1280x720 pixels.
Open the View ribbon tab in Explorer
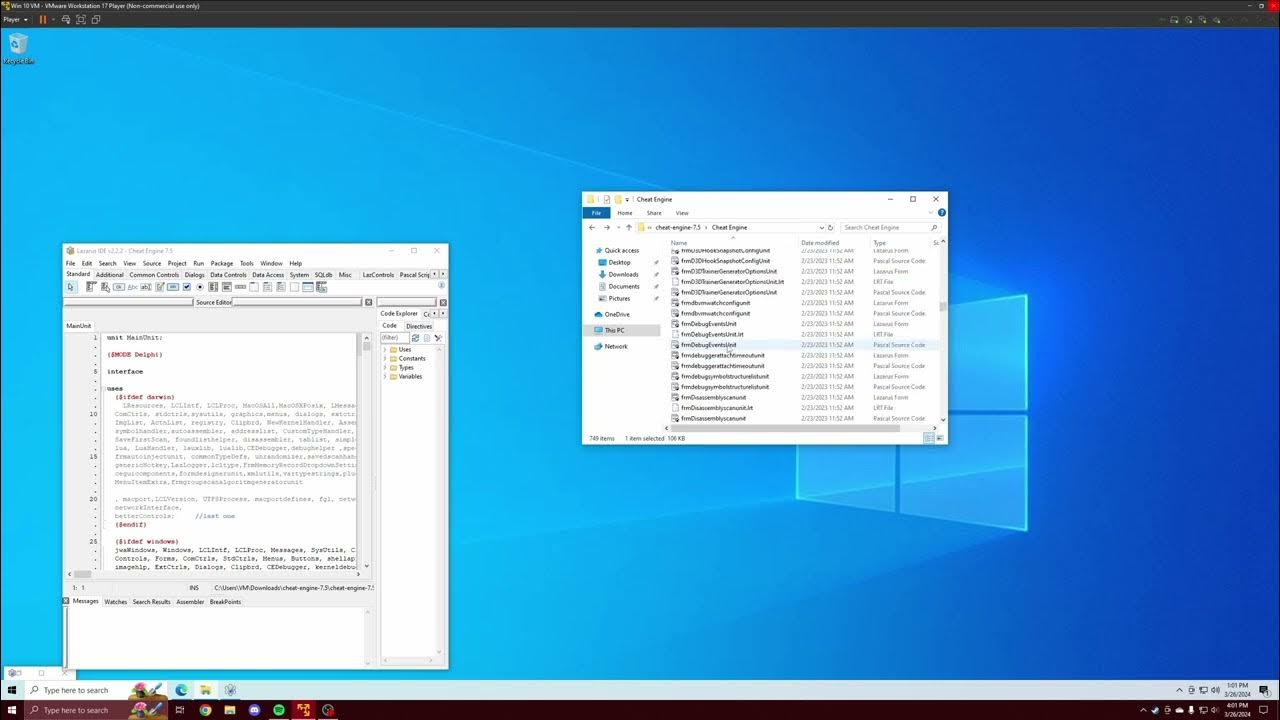(682, 213)
